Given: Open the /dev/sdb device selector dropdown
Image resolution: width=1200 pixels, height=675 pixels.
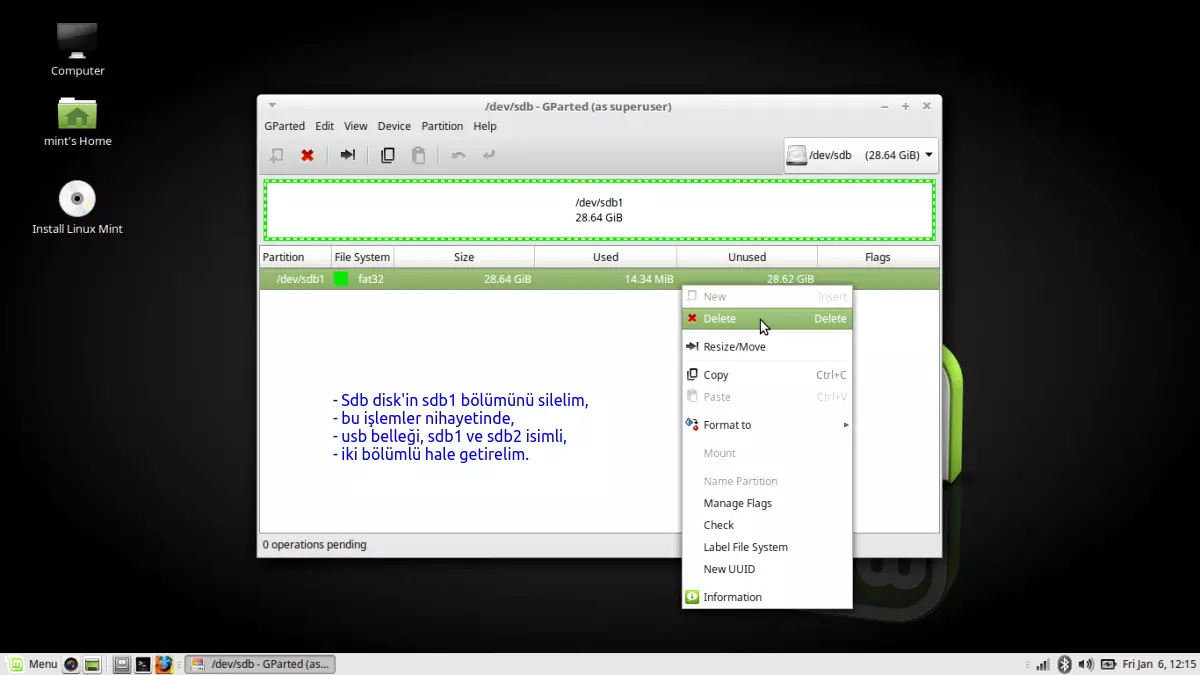Looking at the screenshot, I should [x=861, y=155].
